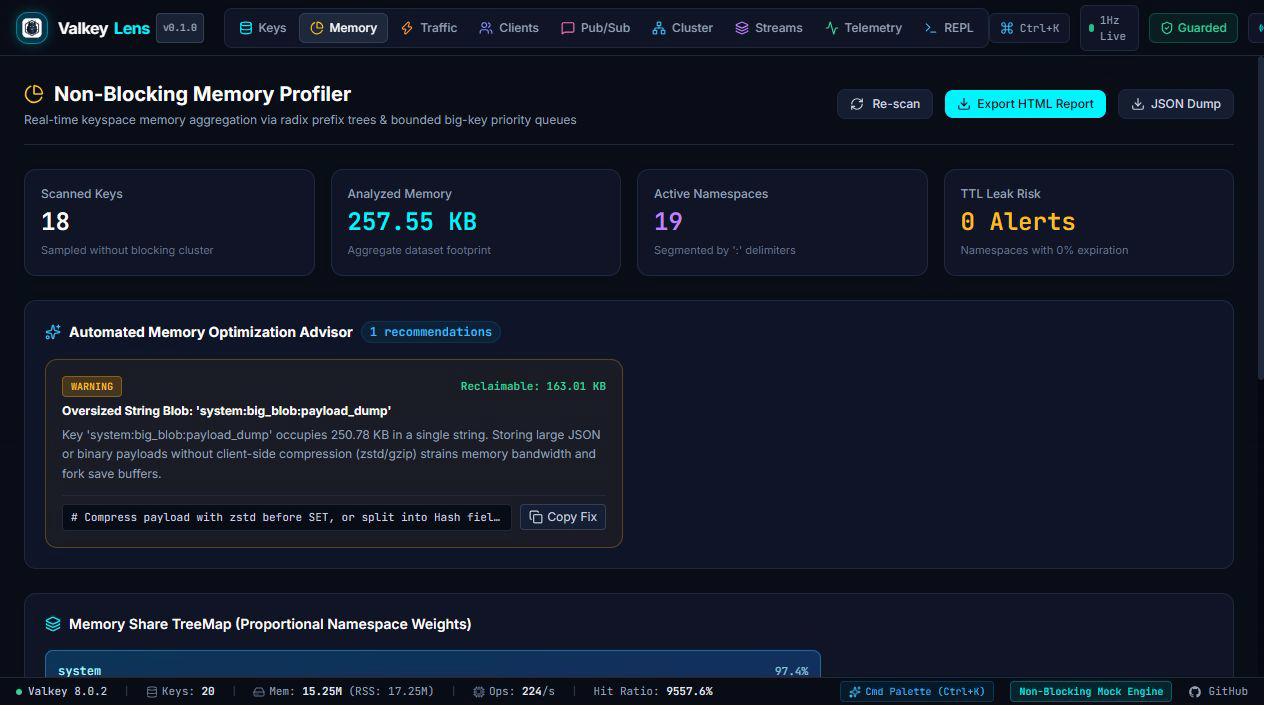This screenshot has width=1264, height=705.
Task: Switch to the Memory tab
Action: click(343, 28)
